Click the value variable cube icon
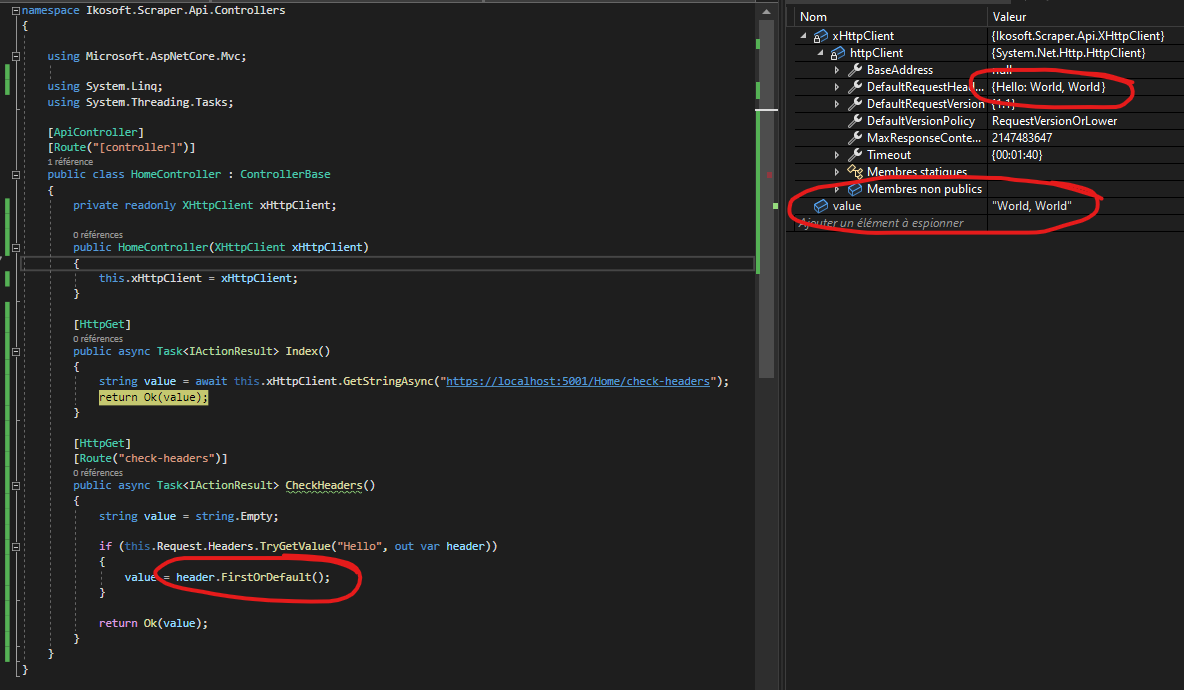Viewport: 1184px width, 690px height. tap(821, 206)
